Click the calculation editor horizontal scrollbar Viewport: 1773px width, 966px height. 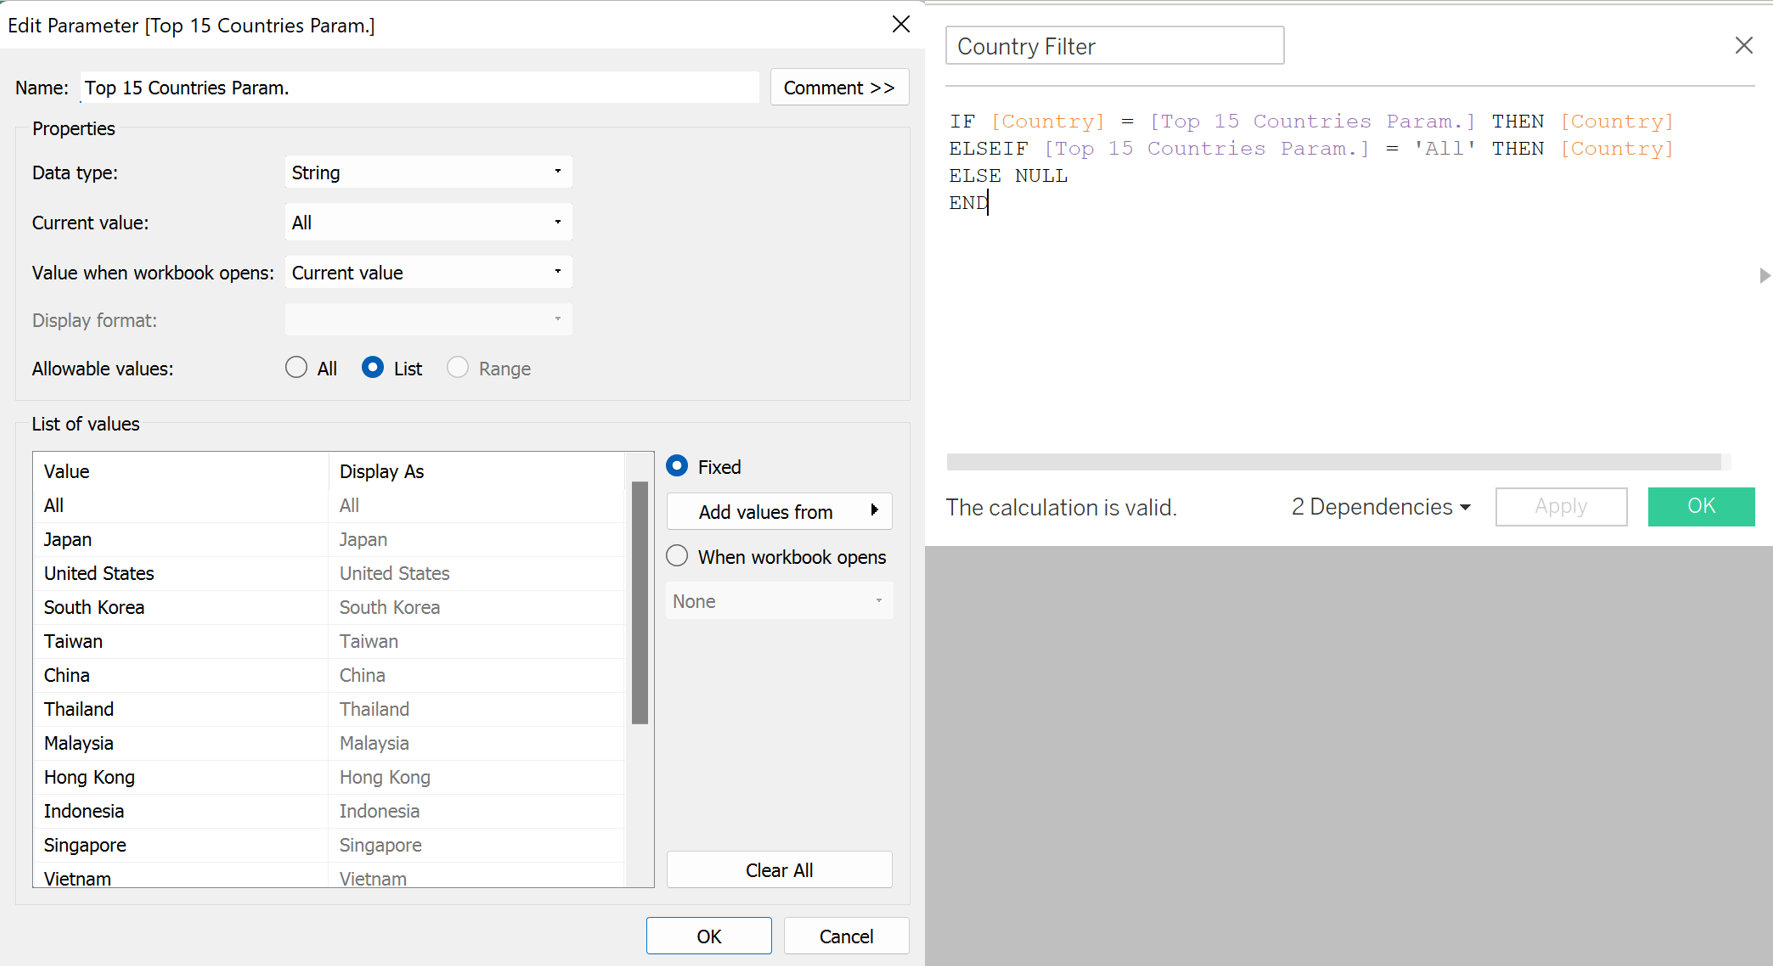coord(1334,462)
